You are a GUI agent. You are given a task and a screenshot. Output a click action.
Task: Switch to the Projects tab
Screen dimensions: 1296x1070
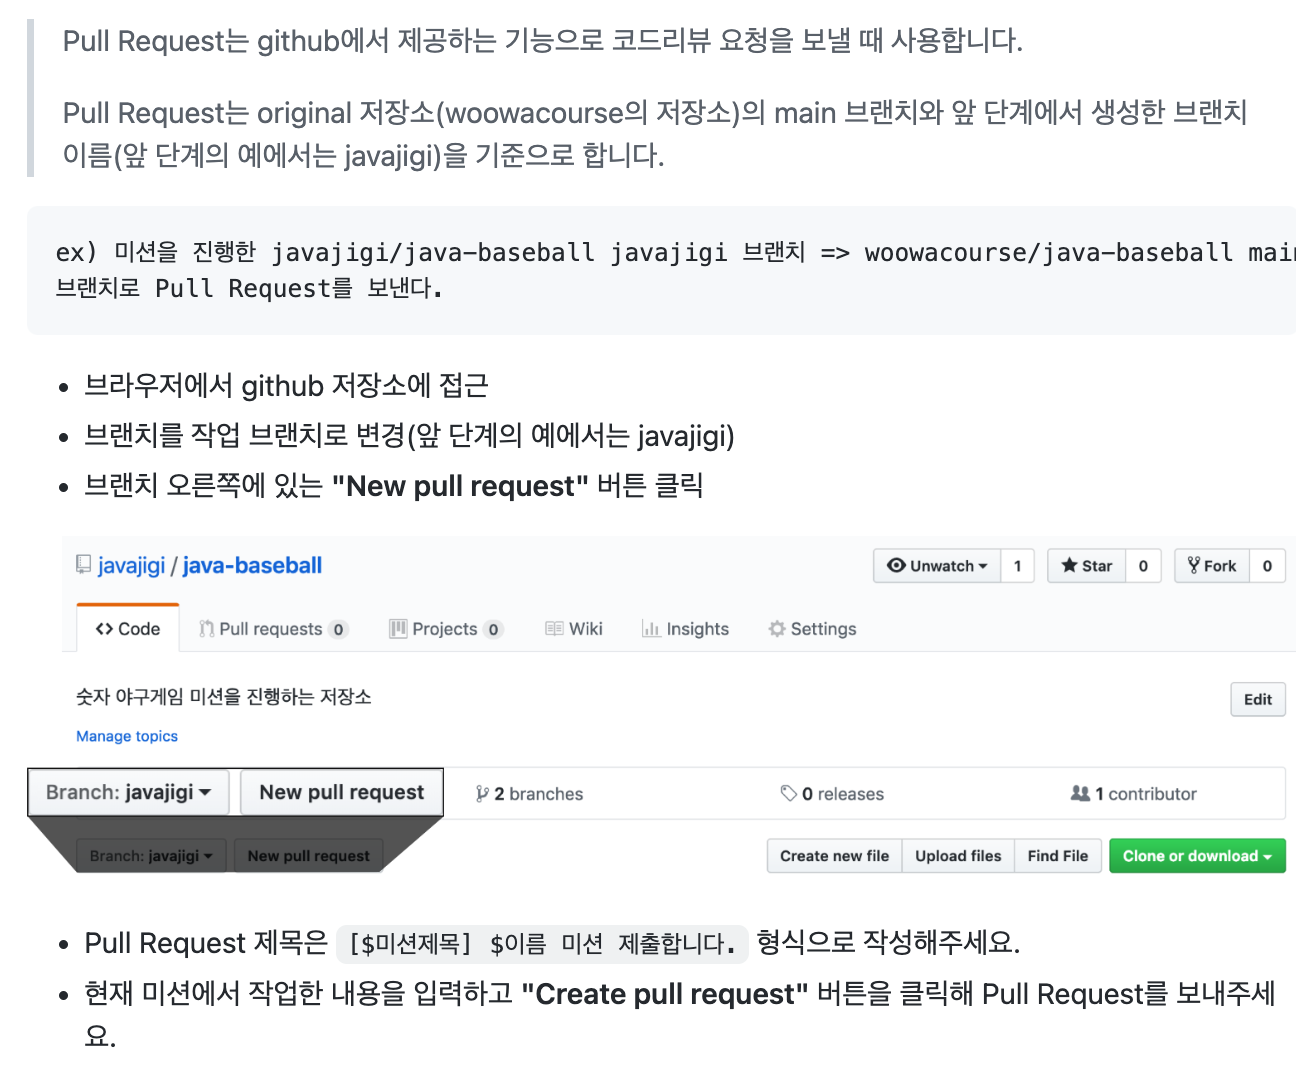point(446,629)
